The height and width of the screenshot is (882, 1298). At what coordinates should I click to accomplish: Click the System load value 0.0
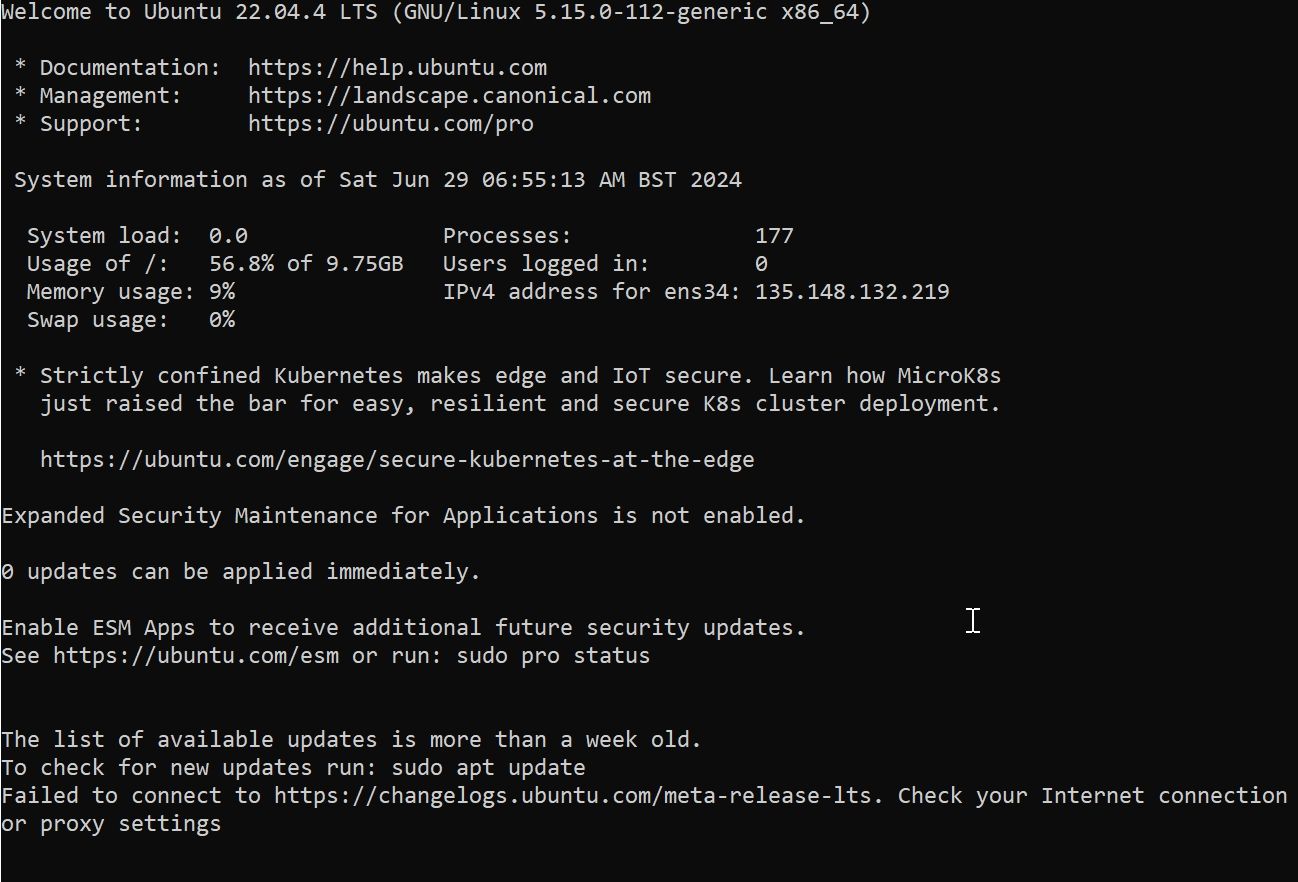228,236
